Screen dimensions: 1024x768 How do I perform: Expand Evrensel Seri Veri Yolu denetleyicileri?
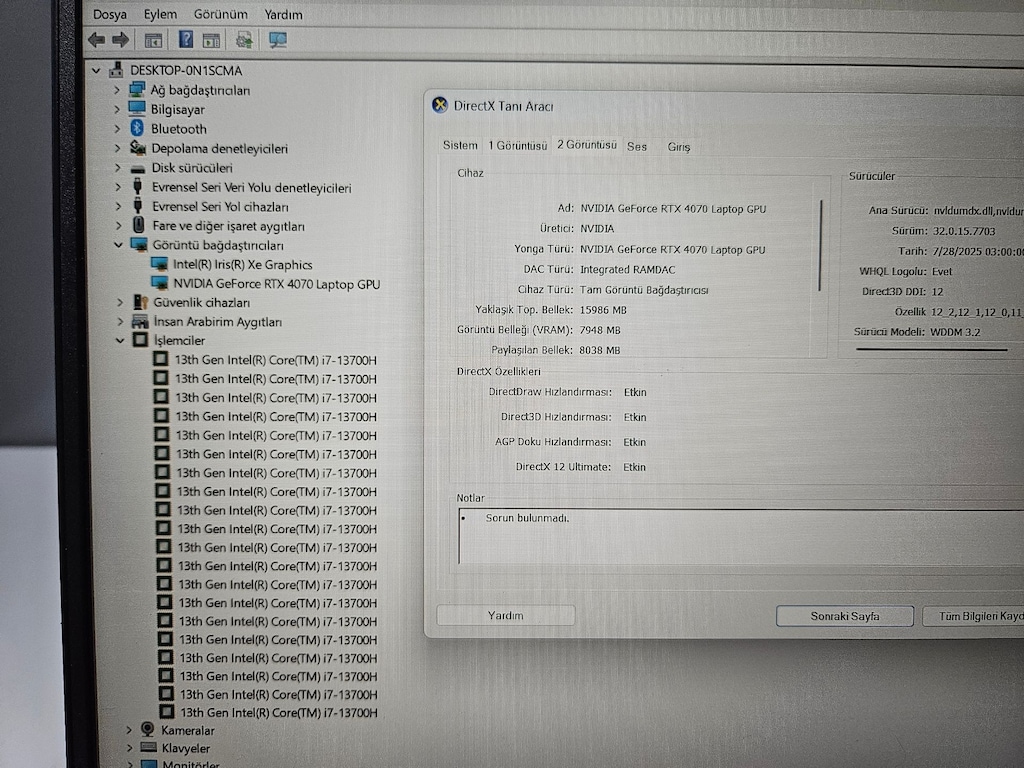118,187
